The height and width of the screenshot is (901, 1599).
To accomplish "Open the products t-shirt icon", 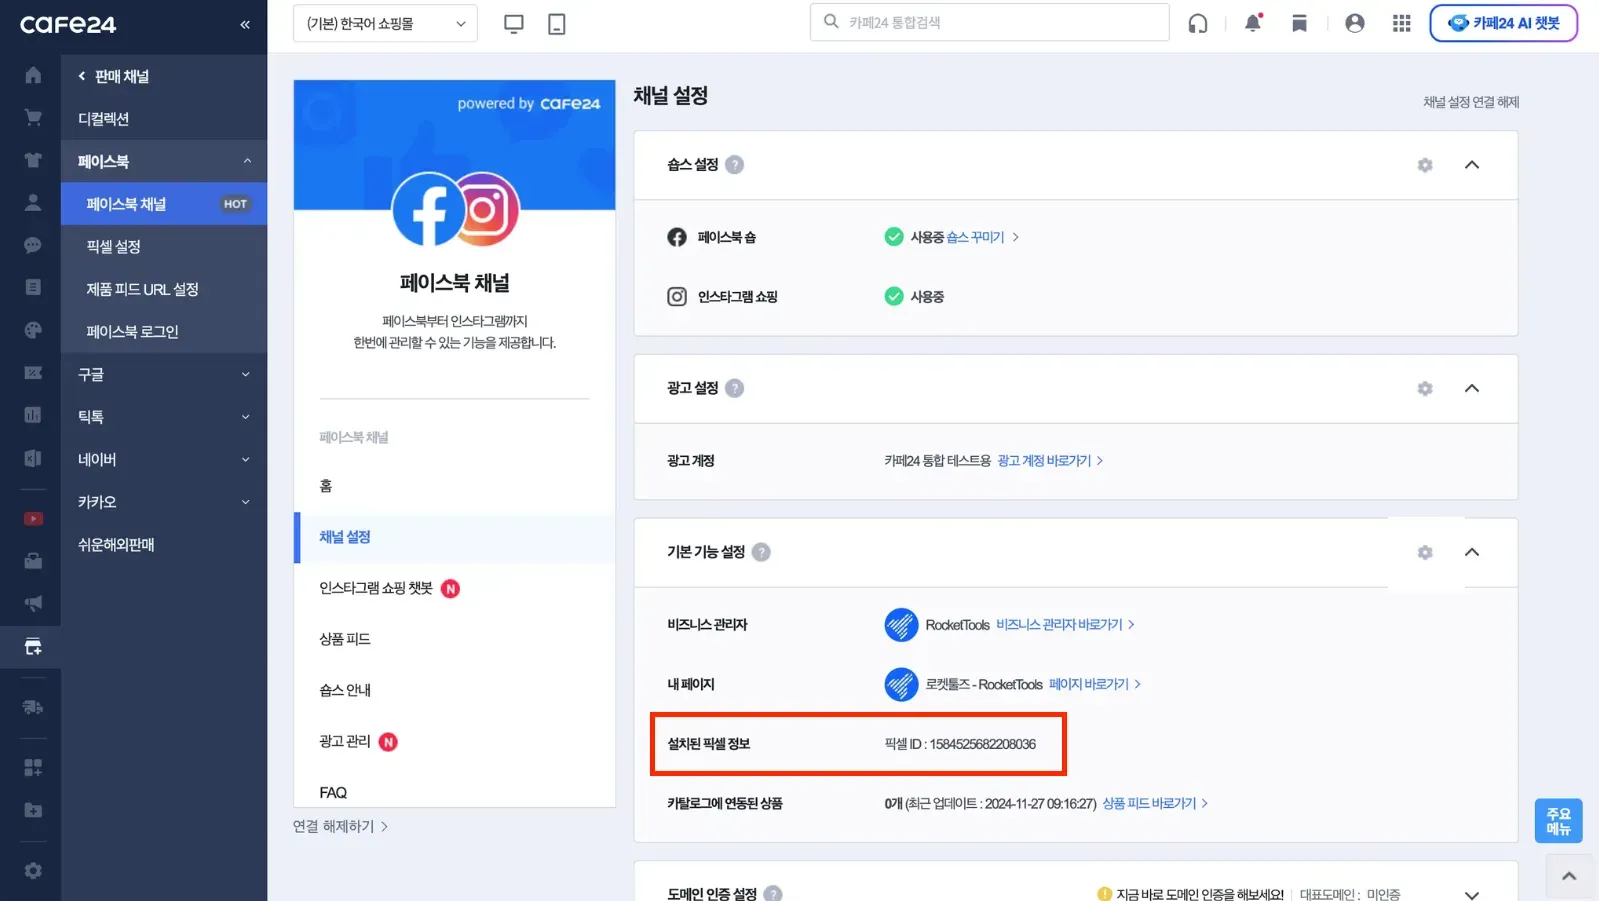I will click(33, 160).
